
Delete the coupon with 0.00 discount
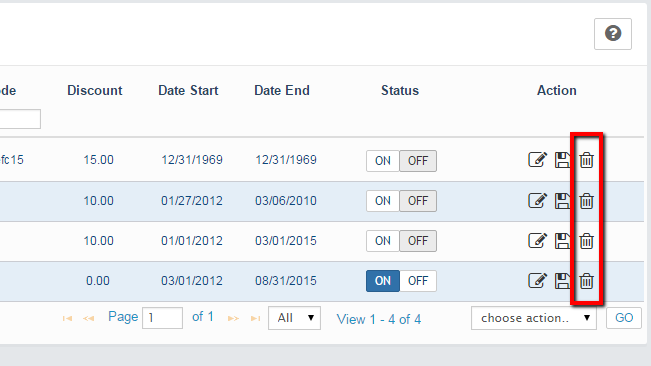(x=586, y=281)
